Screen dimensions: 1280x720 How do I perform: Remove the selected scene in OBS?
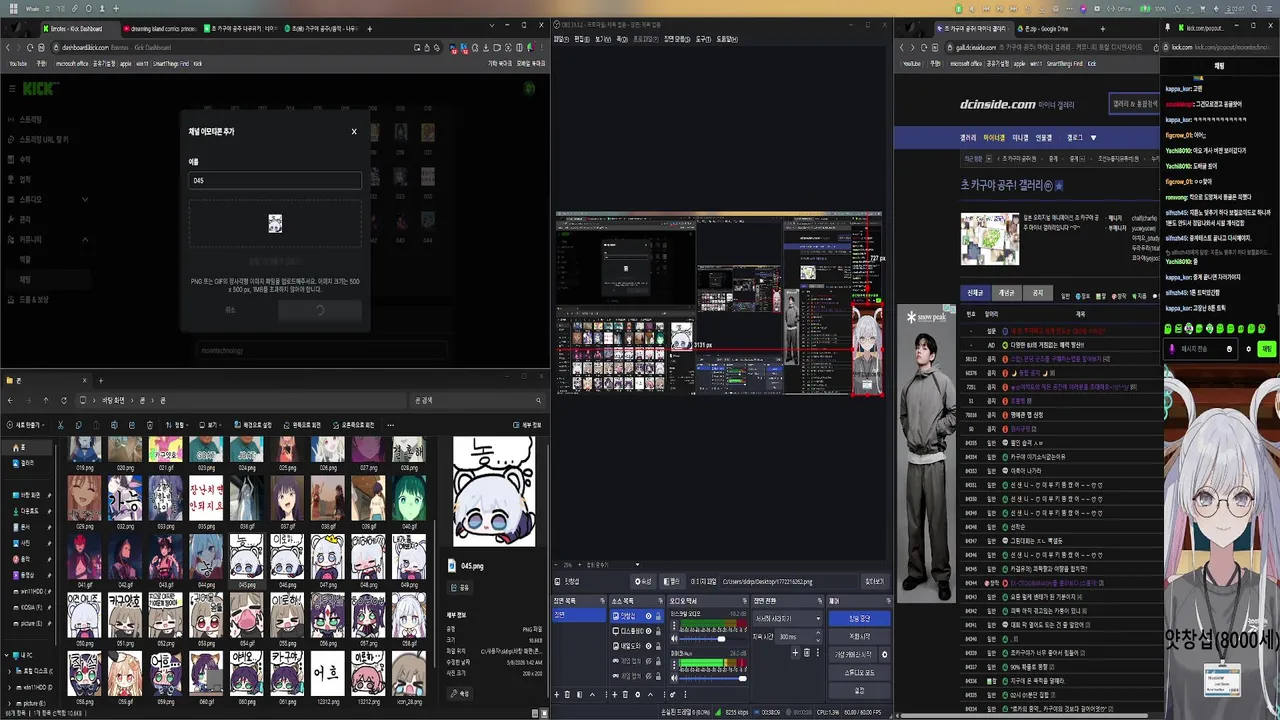pos(567,695)
